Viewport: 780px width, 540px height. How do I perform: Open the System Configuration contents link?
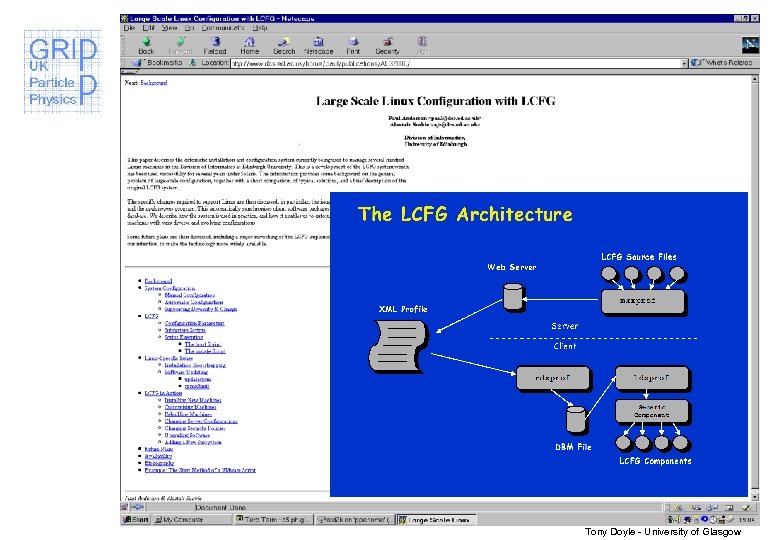170,288
